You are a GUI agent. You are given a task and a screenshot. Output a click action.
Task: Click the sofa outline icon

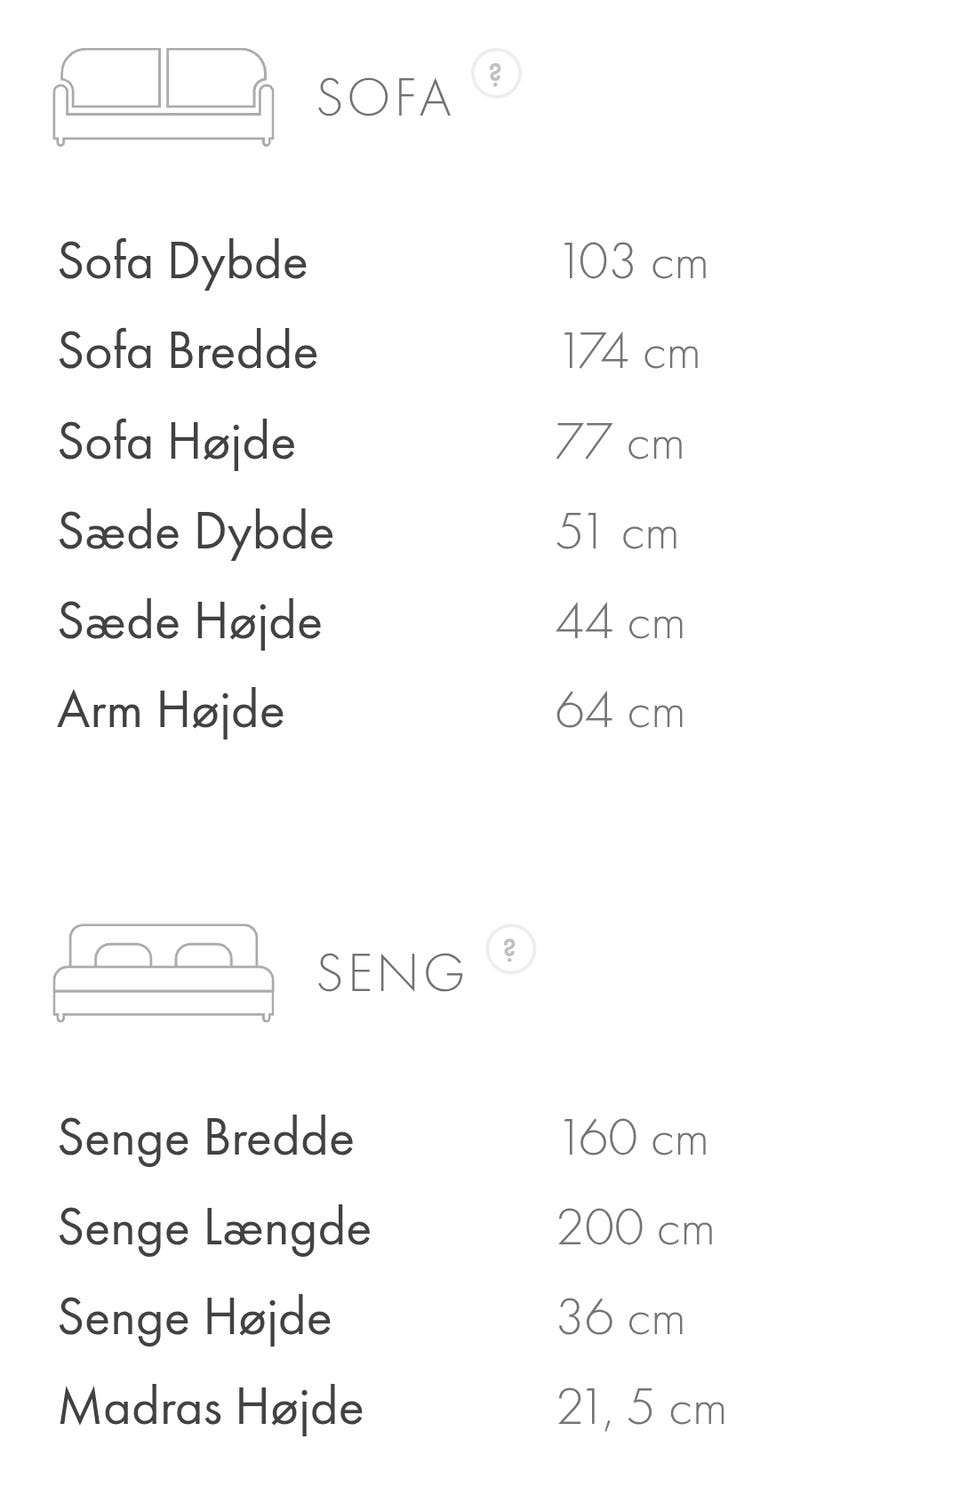pos(163,97)
